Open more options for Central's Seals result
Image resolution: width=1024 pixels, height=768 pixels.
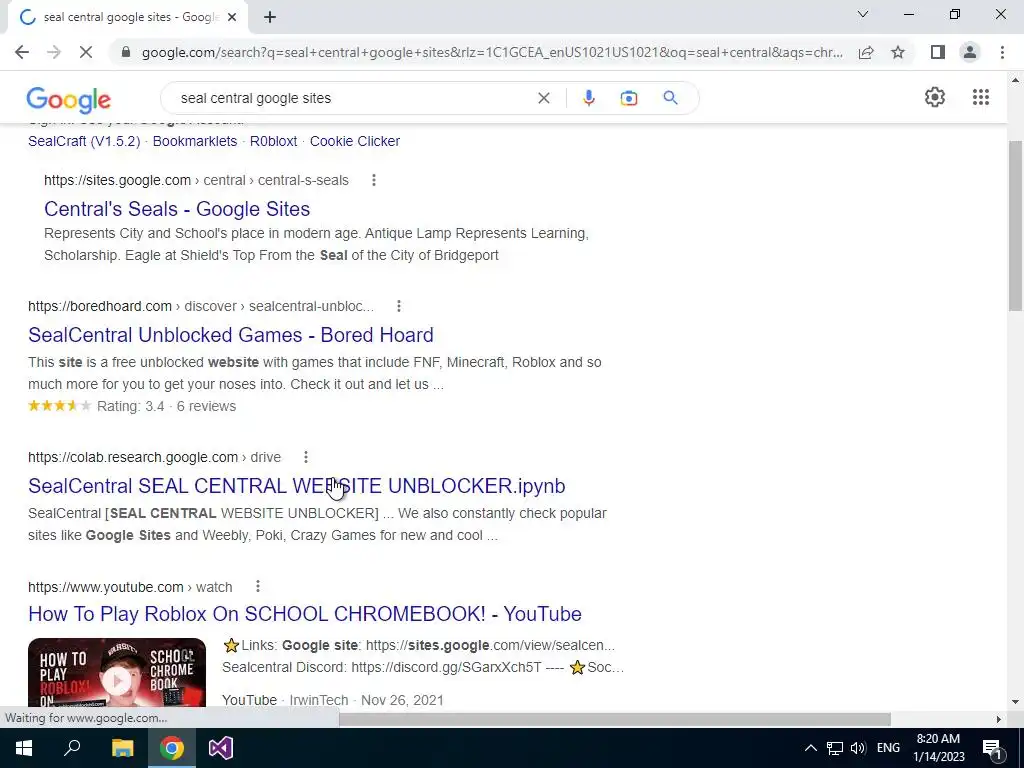pos(374,180)
